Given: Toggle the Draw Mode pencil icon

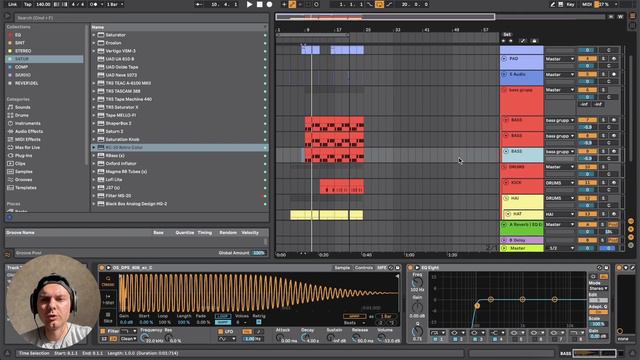Looking at the screenshot, I should [x=553, y=4].
